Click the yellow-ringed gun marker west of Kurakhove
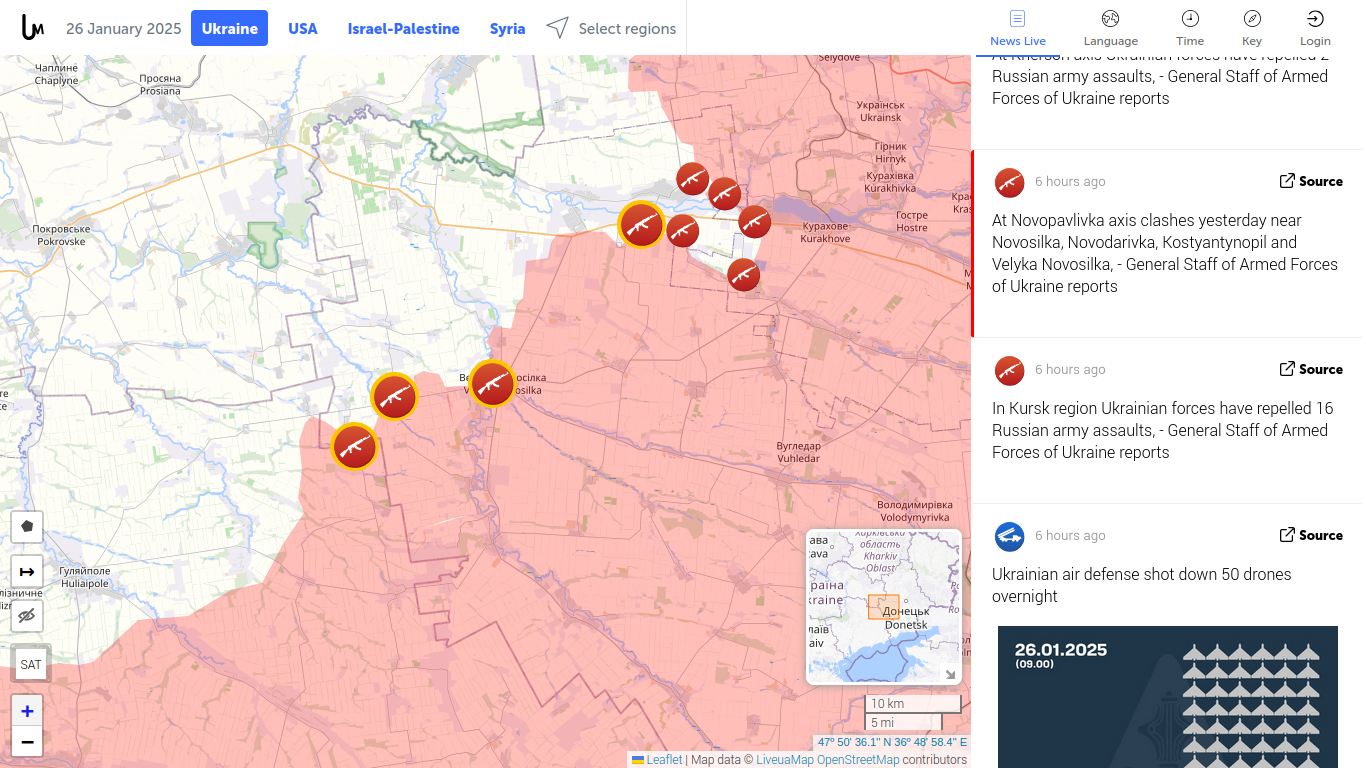This screenshot has height=768, width=1366. point(641,225)
